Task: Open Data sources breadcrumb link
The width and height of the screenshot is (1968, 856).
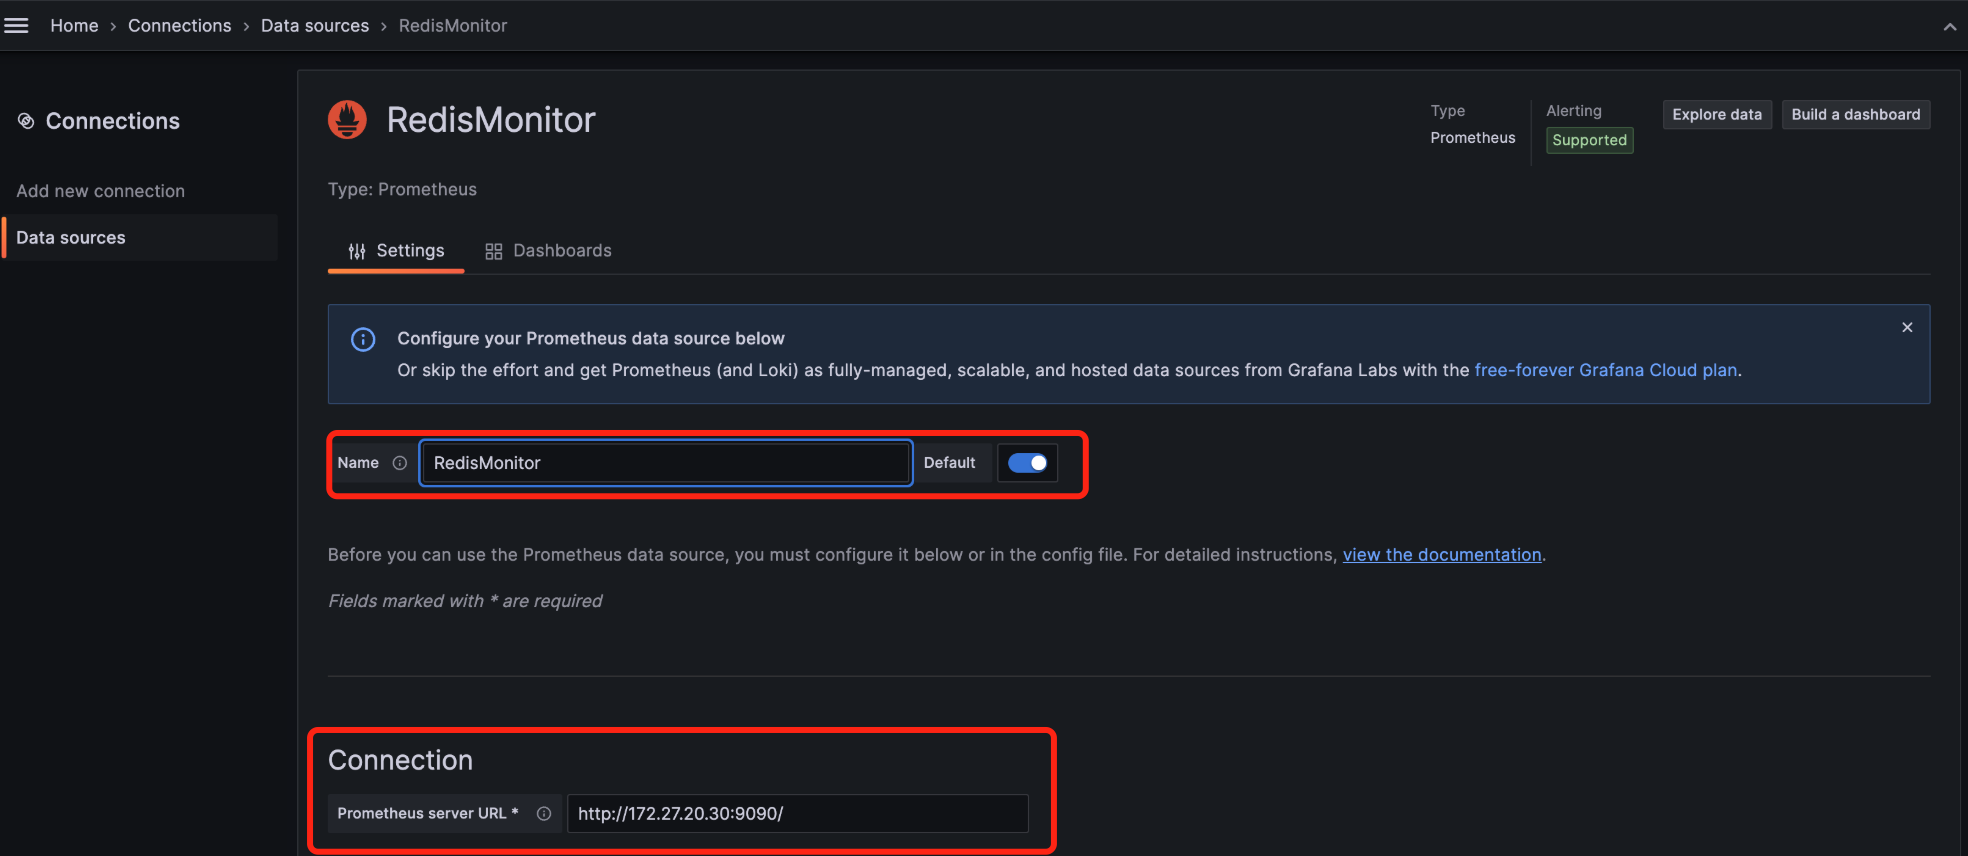Action: 315,26
